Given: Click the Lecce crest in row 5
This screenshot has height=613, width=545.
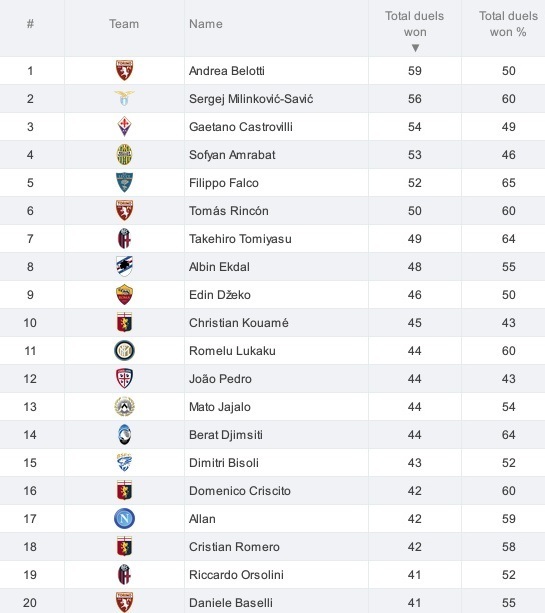Looking at the screenshot, I should coord(124,183).
